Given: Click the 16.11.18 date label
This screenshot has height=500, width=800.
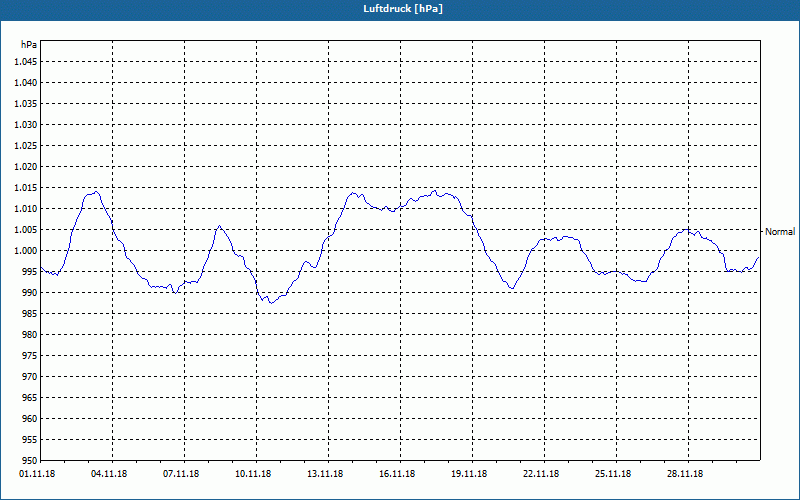Looking at the screenshot, I should (397, 474).
